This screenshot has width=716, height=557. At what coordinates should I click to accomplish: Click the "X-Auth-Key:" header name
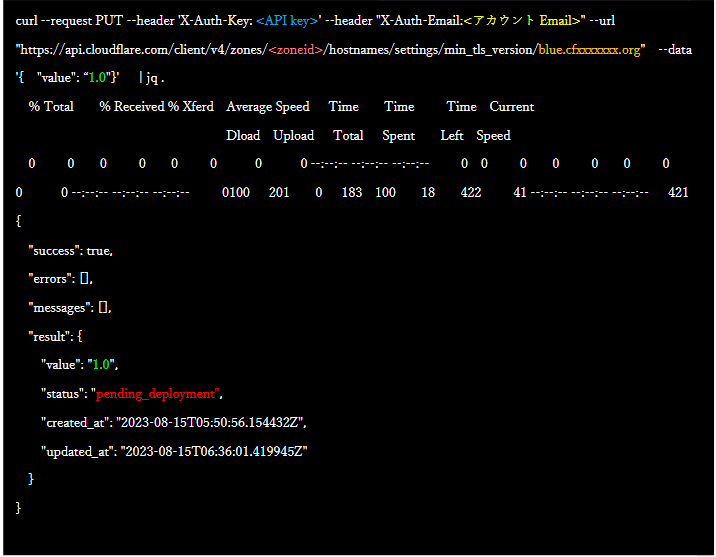pyautogui.click(x=217, y=21)
